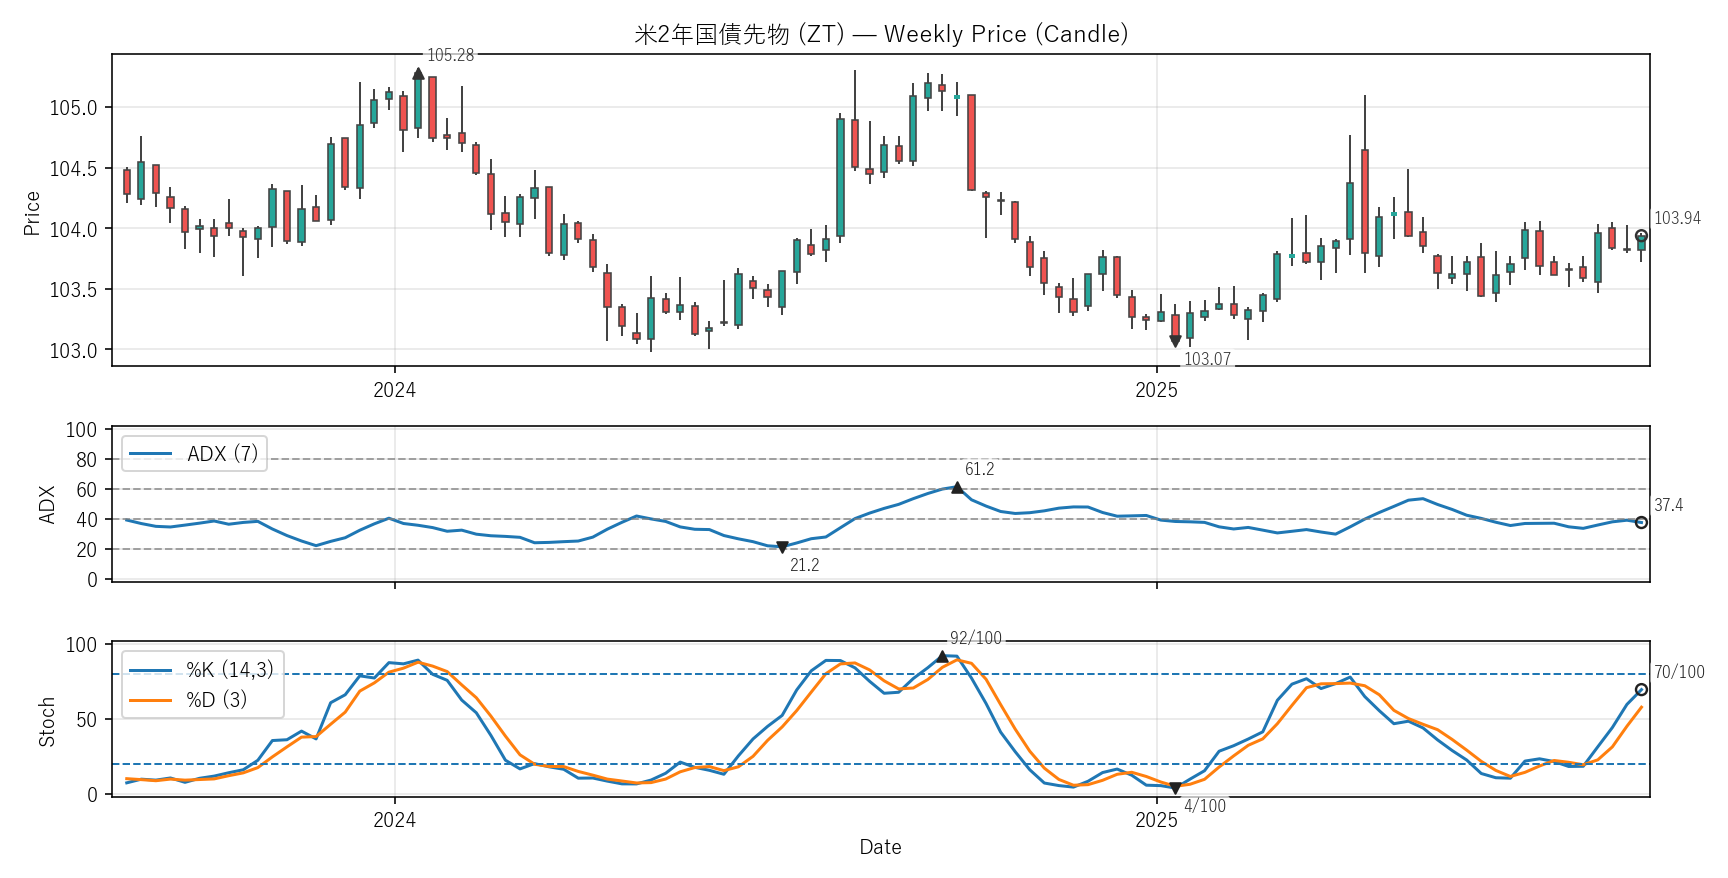The height and width of the screenshot is (878, 1728).
Task: Click the 40 tick on ADX axis
Action: [87, 520]
